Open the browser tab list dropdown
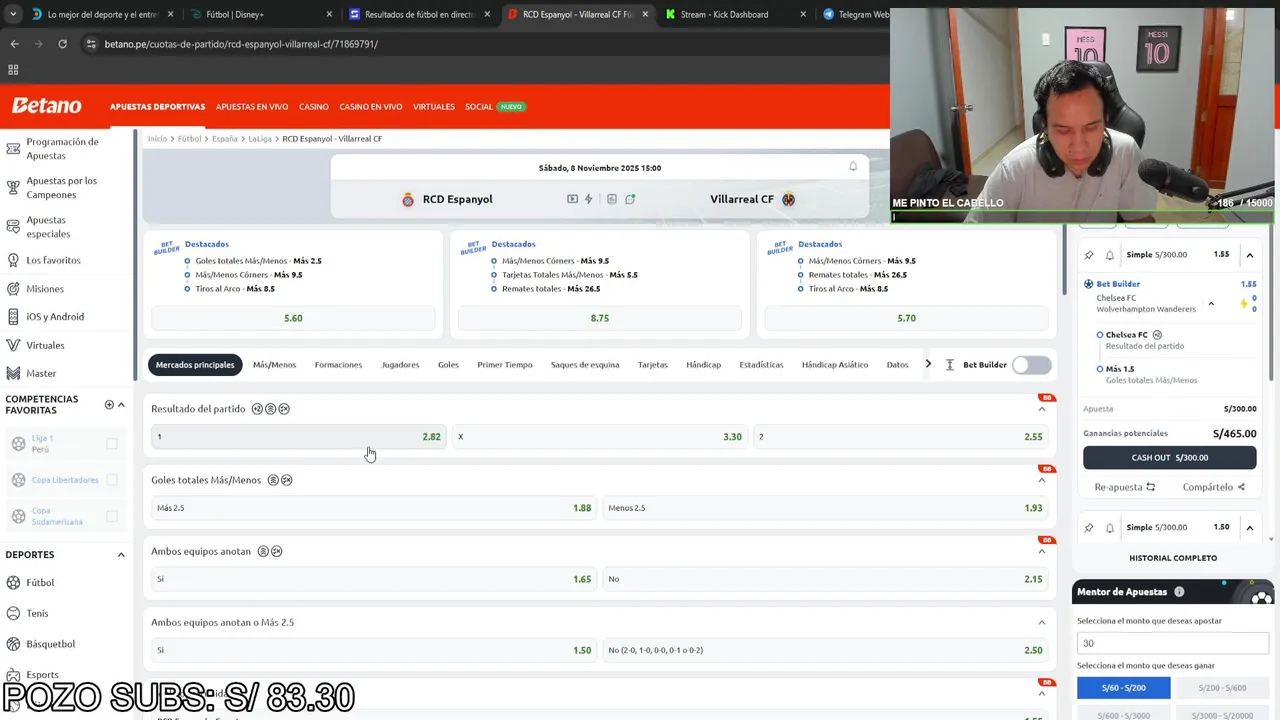Image resolution: width=1280 pixels, height=720 pixels. (13, 14)
